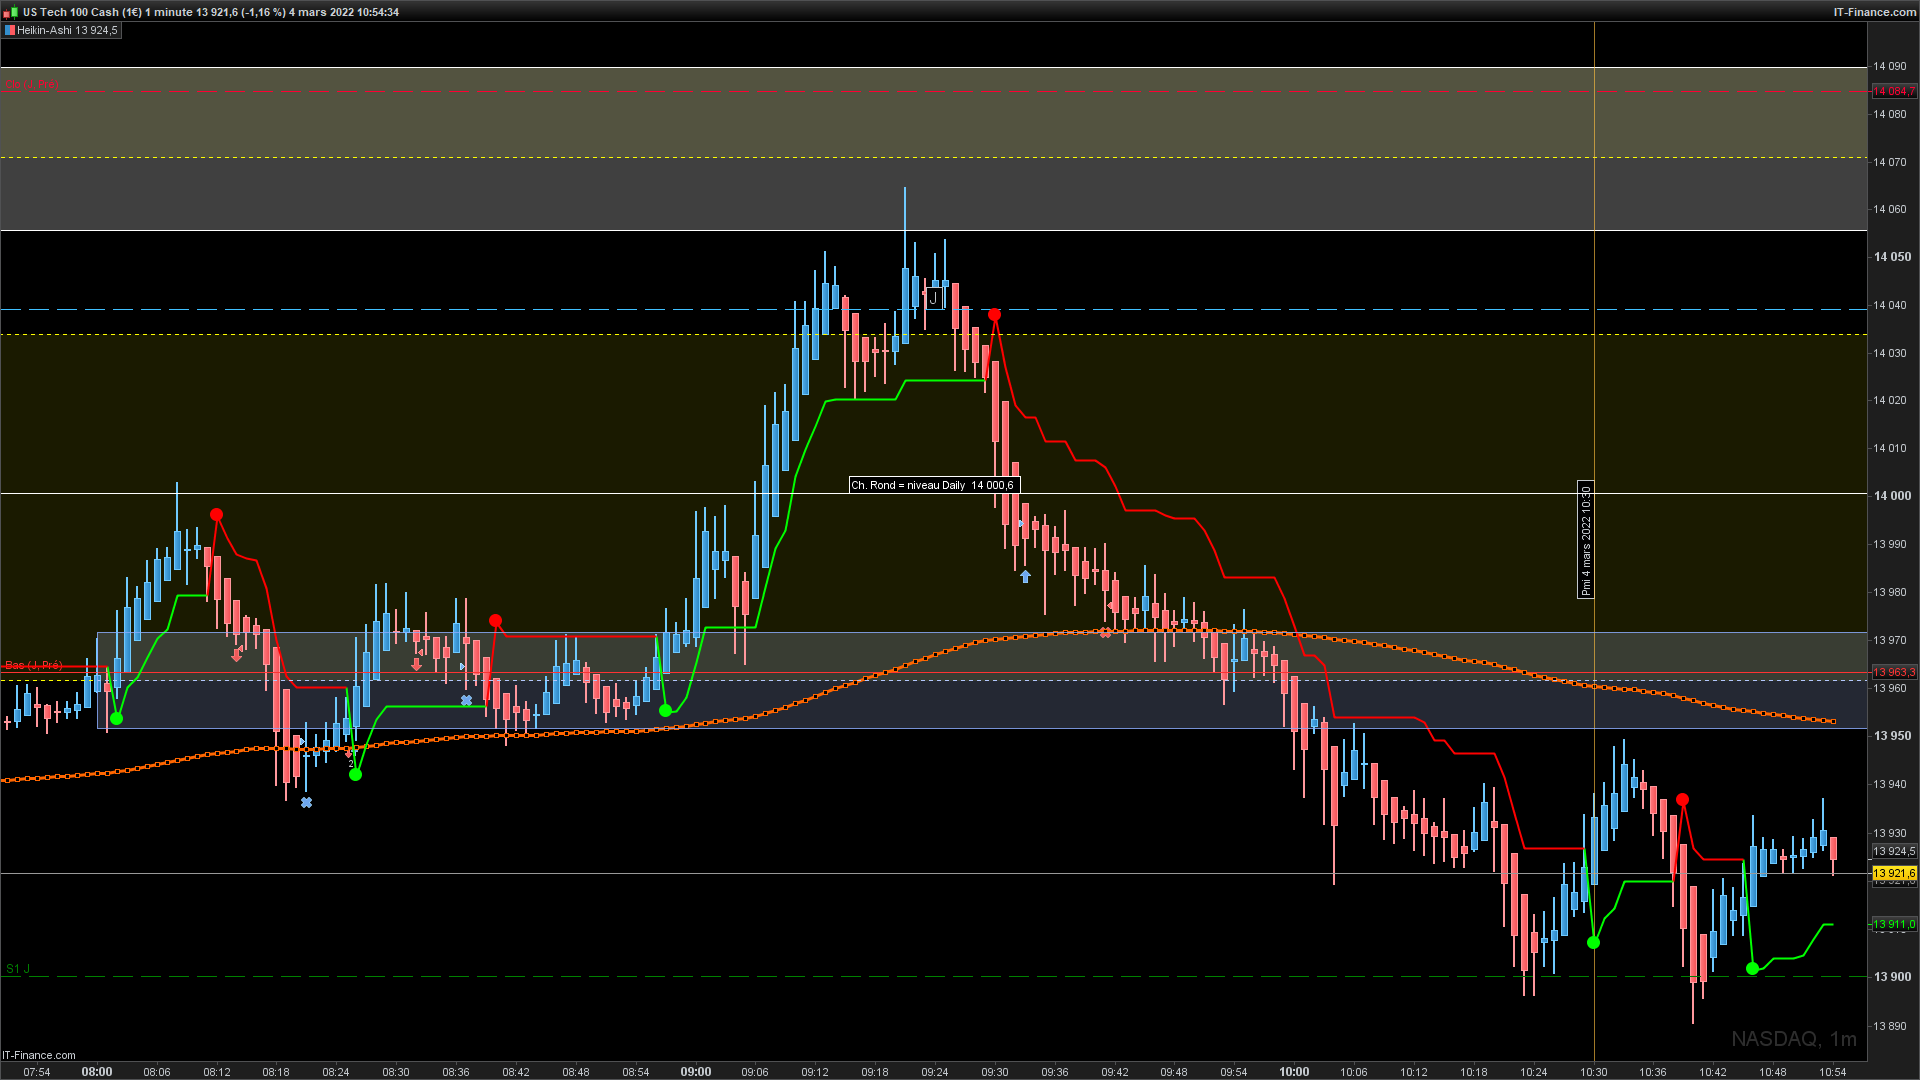Select the Ch. Rond niveau Daily 14 000,6 label

click(x=933, y=485)
